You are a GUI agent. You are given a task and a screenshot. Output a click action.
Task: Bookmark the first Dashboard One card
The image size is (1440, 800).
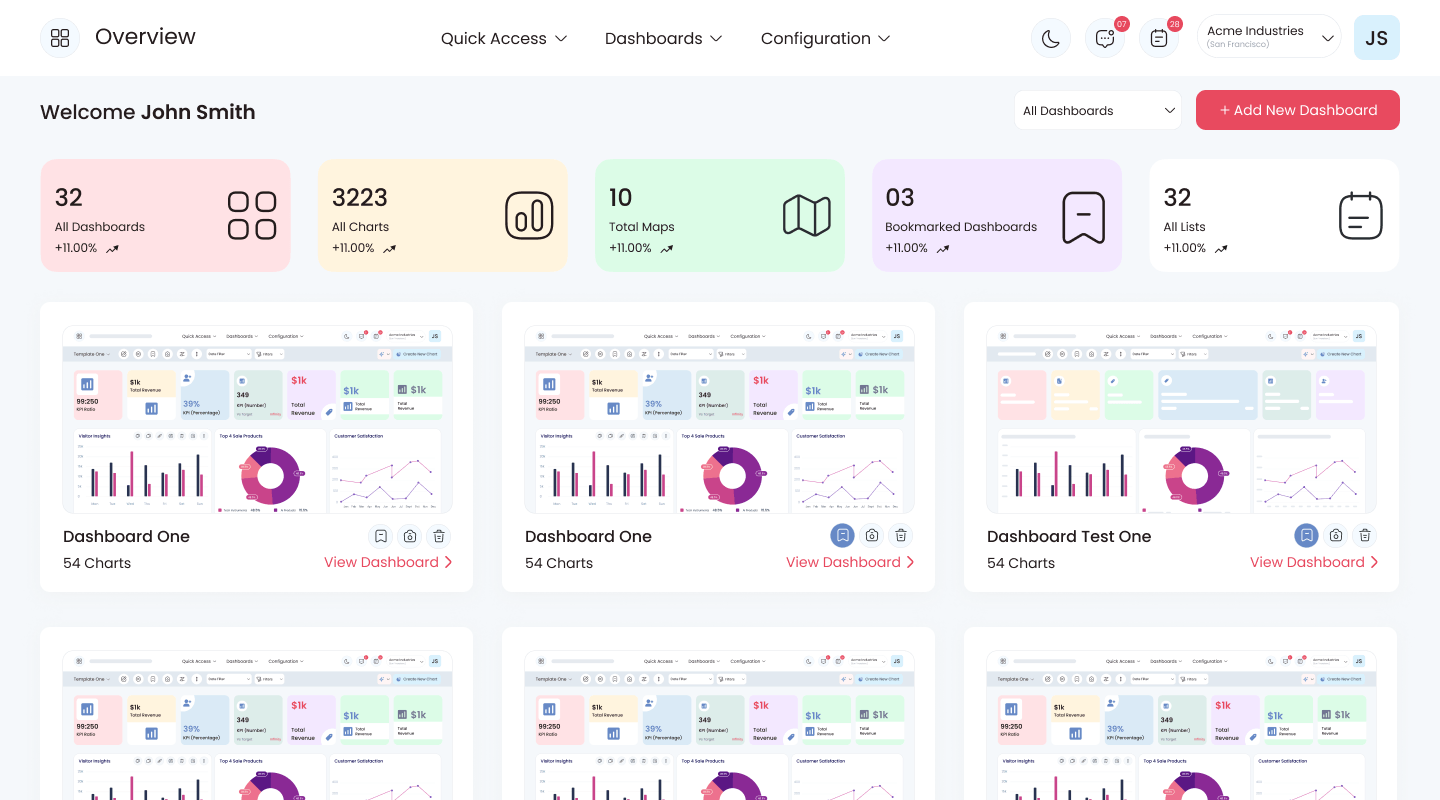(x=381, y=536)
